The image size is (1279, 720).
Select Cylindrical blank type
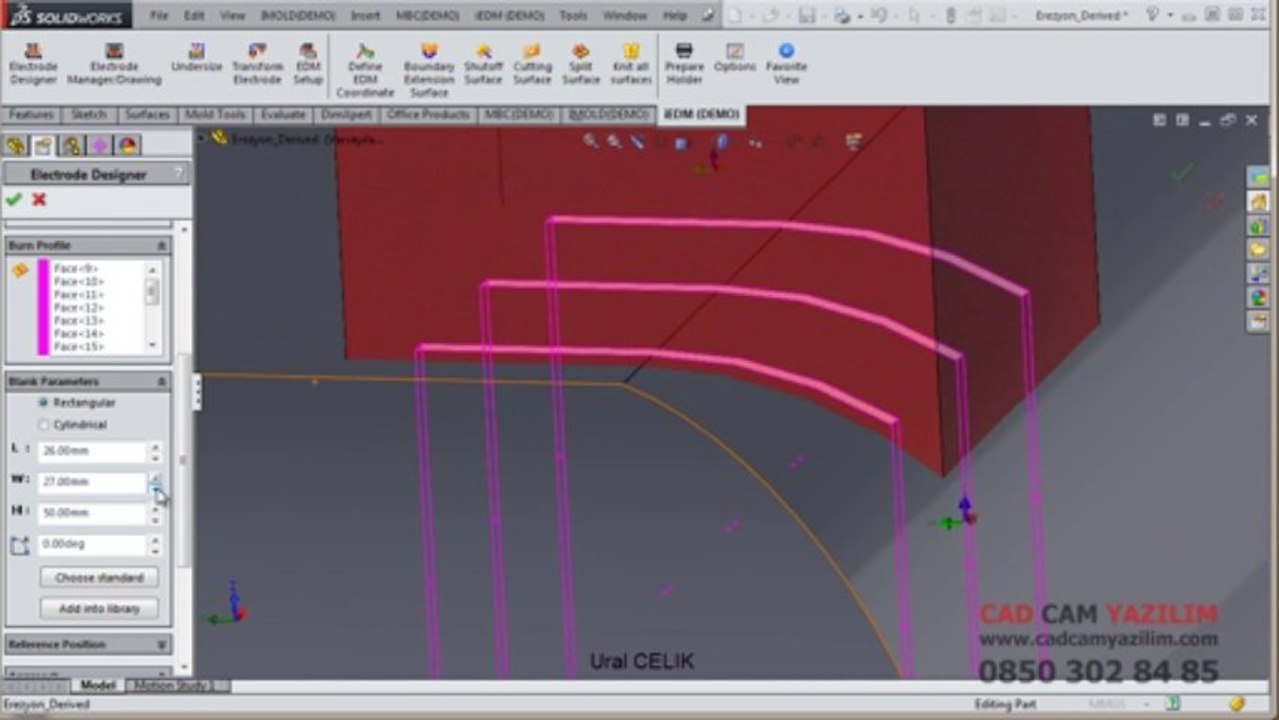(44, 425)
